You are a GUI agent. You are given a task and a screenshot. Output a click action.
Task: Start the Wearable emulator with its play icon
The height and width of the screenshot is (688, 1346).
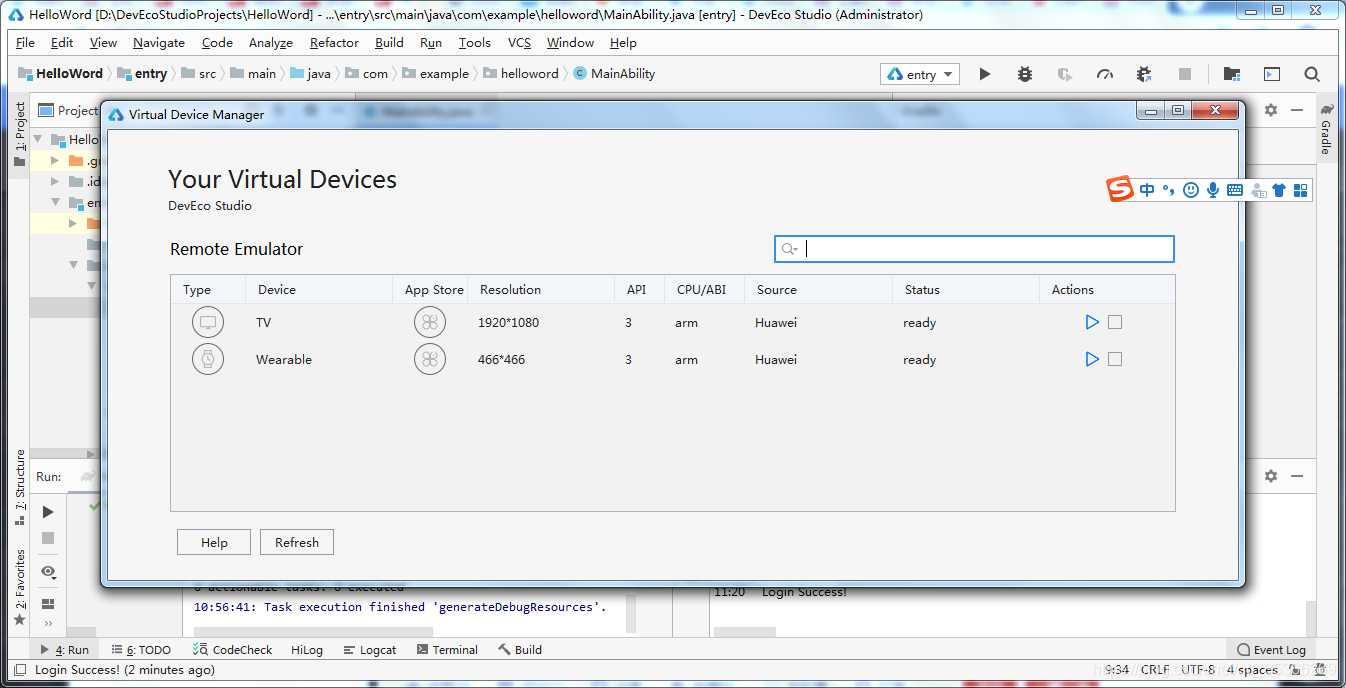(1092, 359)
